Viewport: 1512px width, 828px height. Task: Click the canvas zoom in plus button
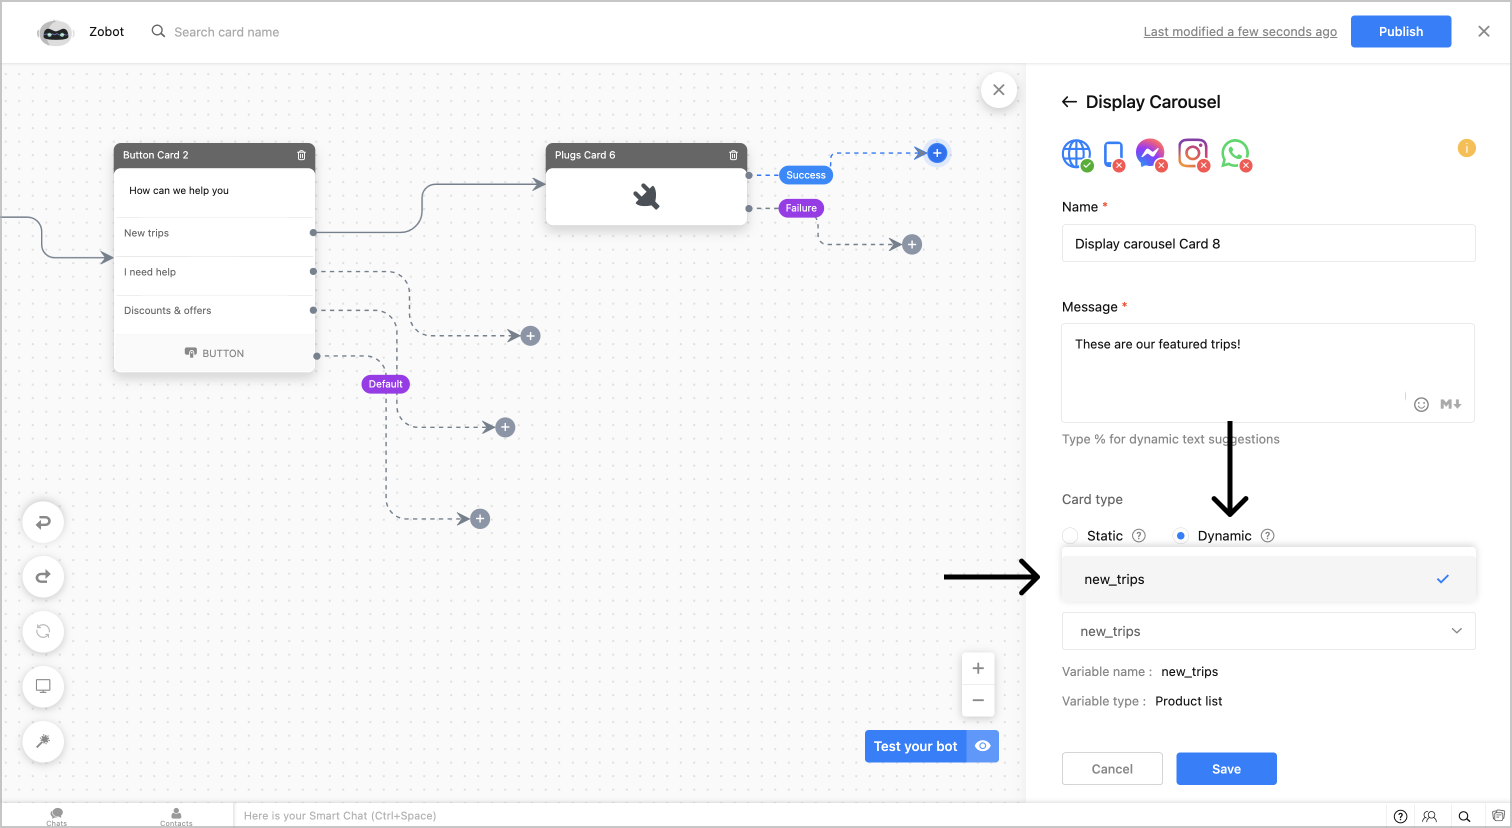tap(978, 668)
